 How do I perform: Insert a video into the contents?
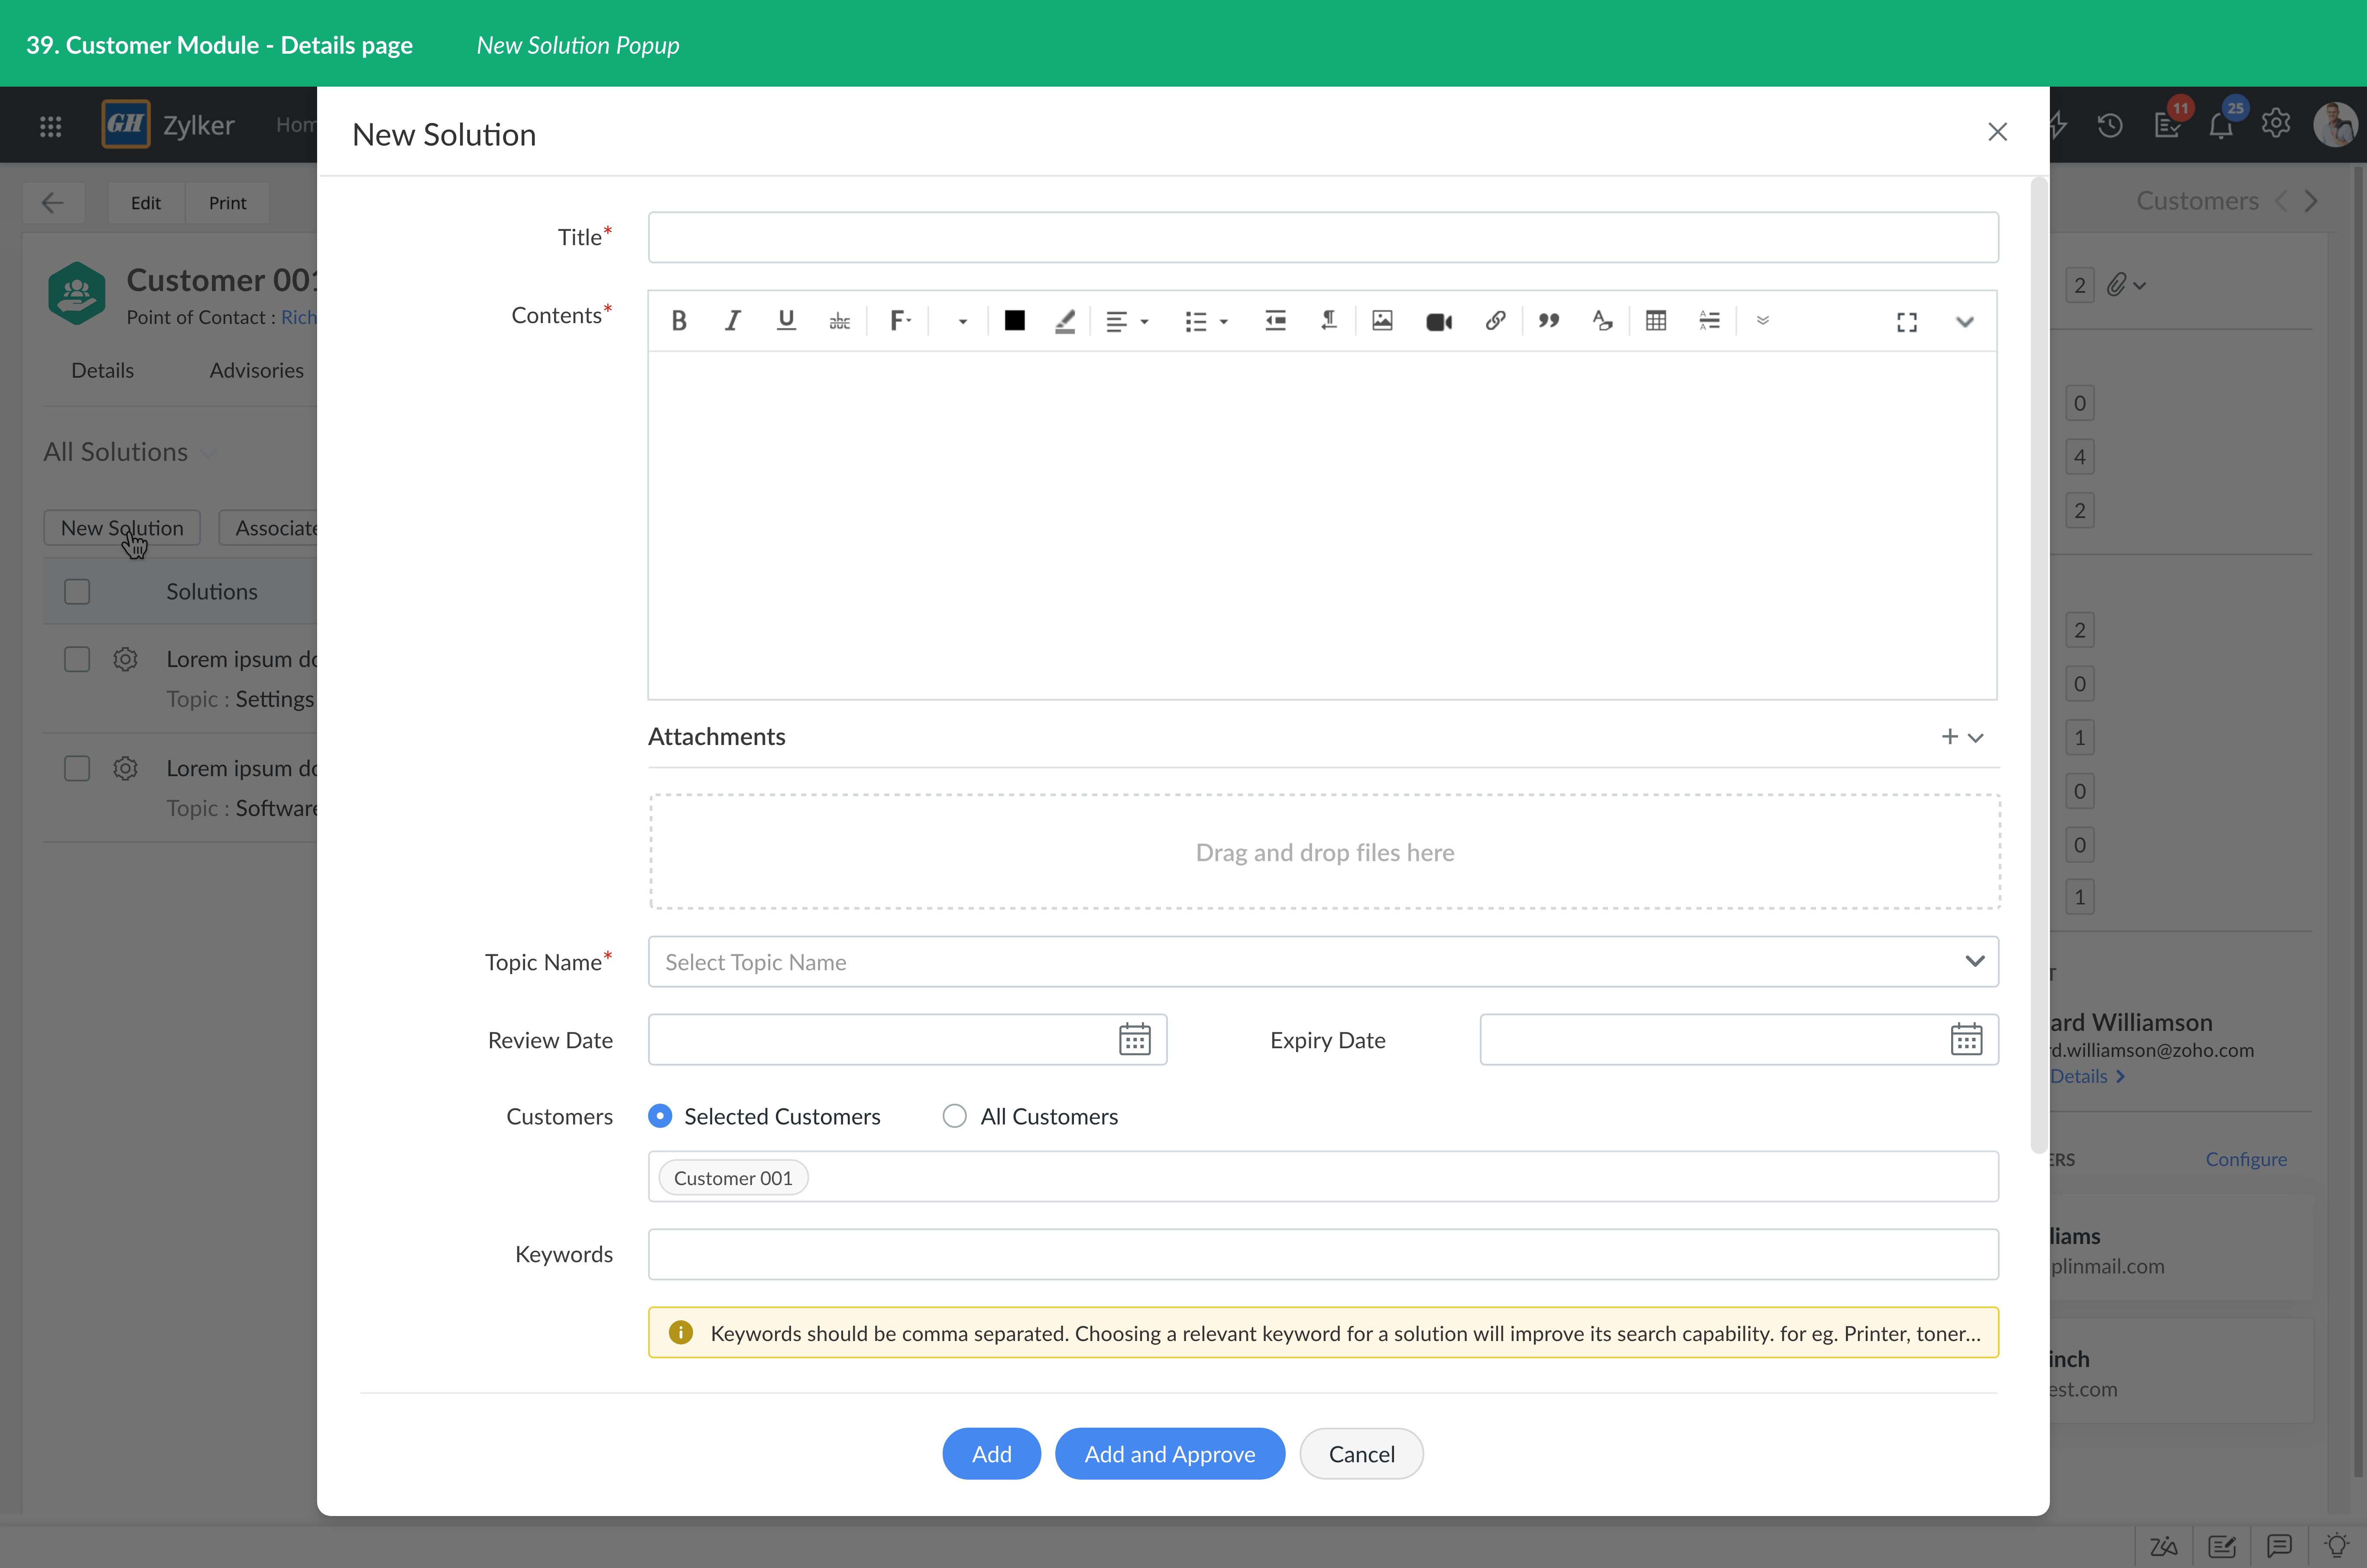pos(1439,322)
